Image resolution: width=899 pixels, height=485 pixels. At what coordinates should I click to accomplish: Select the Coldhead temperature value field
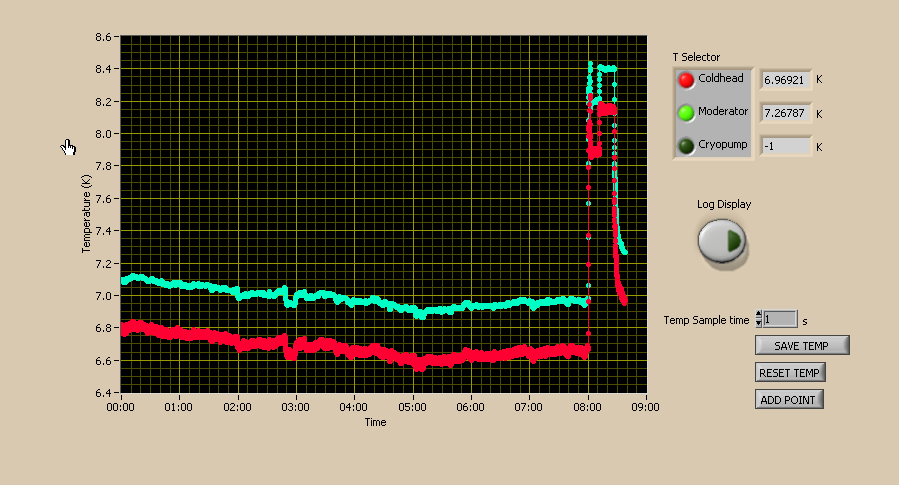tap(785, 80)
